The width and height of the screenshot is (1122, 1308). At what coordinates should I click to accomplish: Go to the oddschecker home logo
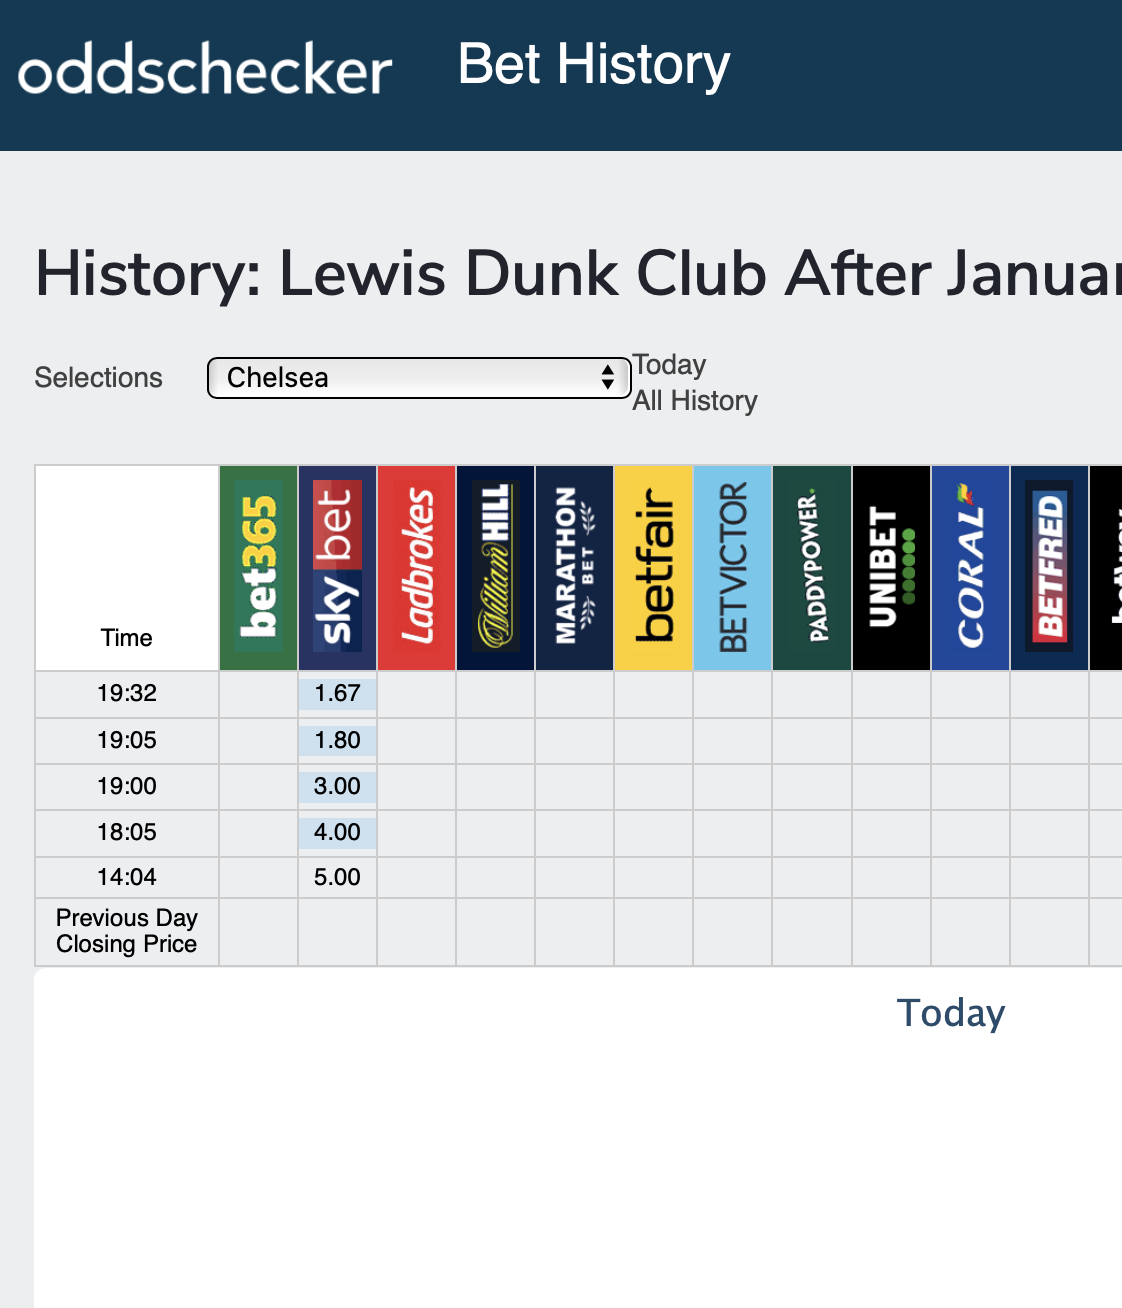[205, 70]
